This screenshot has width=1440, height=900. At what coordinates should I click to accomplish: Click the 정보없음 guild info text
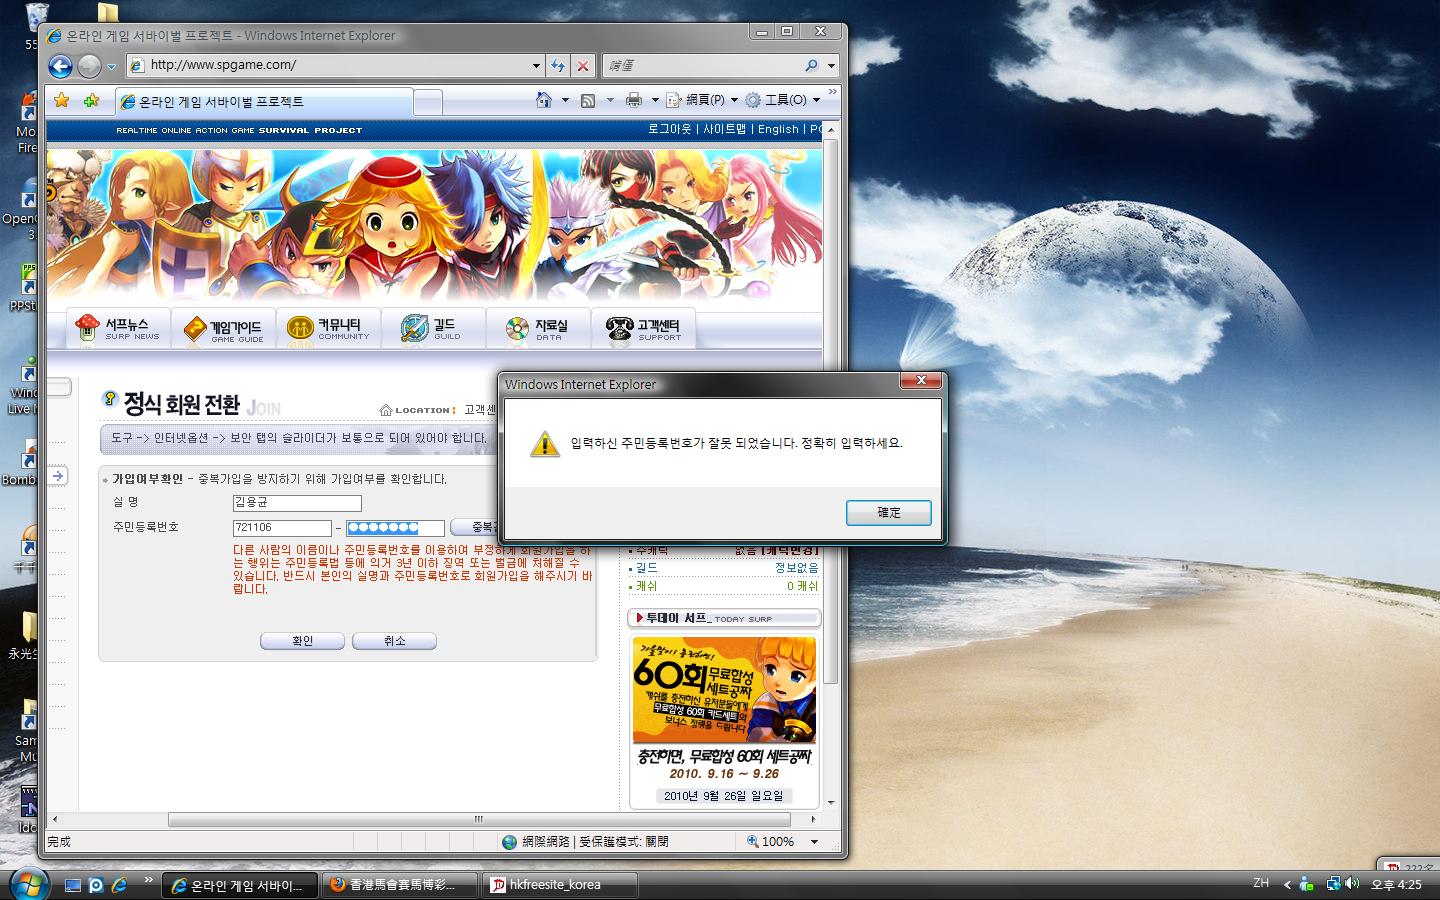(x=796, y=568)
